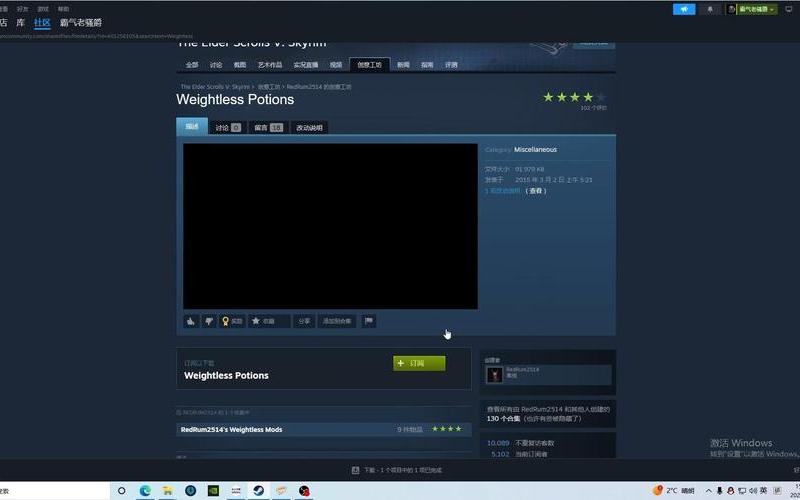Viewport: 800px width, 500px height.
Task: Click the blue announcements megaphone button
Action: click(684, 9)
